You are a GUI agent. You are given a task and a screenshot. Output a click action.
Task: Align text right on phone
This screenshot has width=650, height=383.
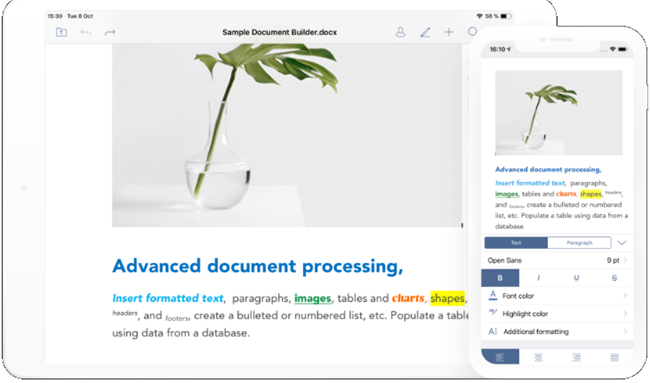point(576,357)
